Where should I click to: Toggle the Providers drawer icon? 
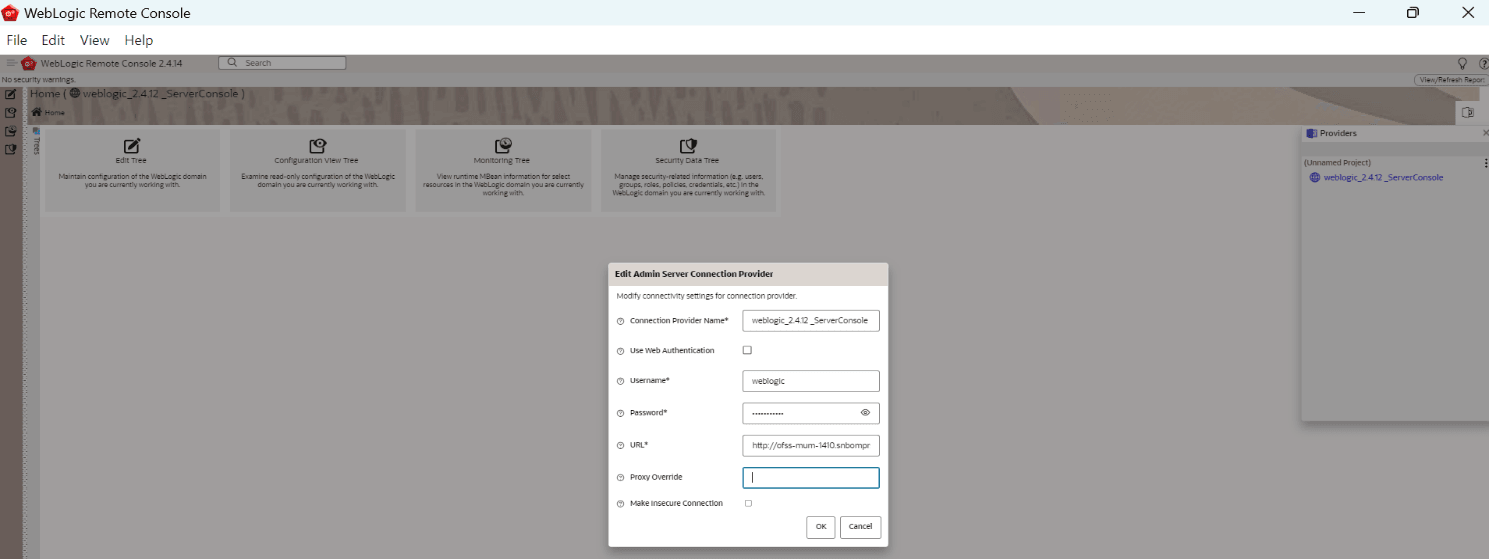coord(1468,112)
